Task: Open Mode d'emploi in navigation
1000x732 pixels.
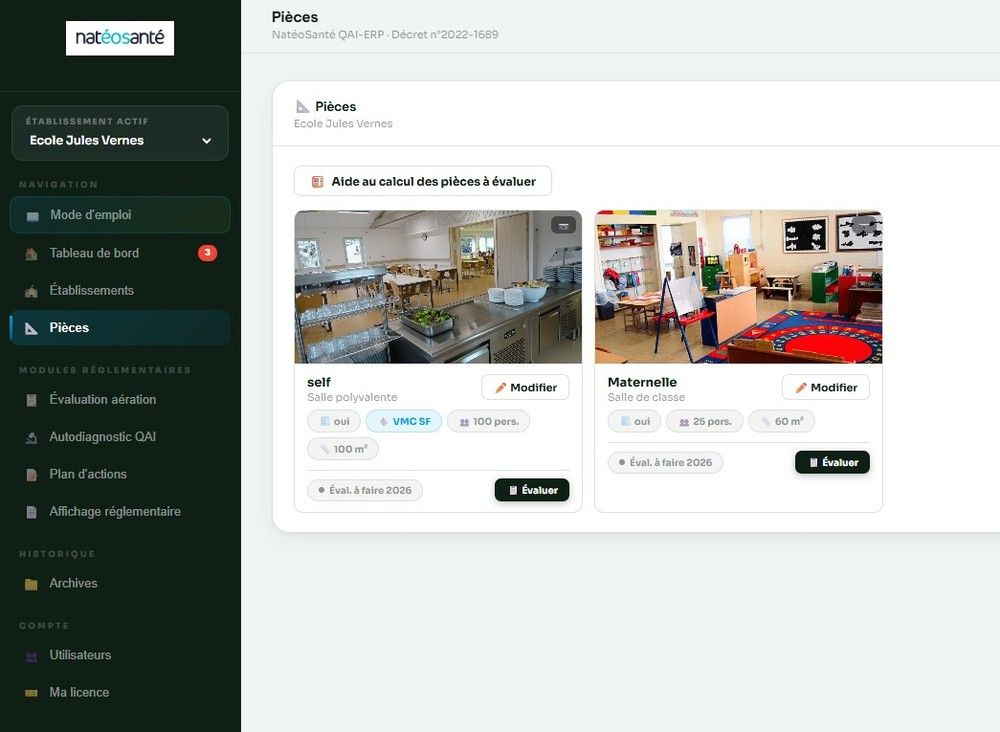Action: 120,215
